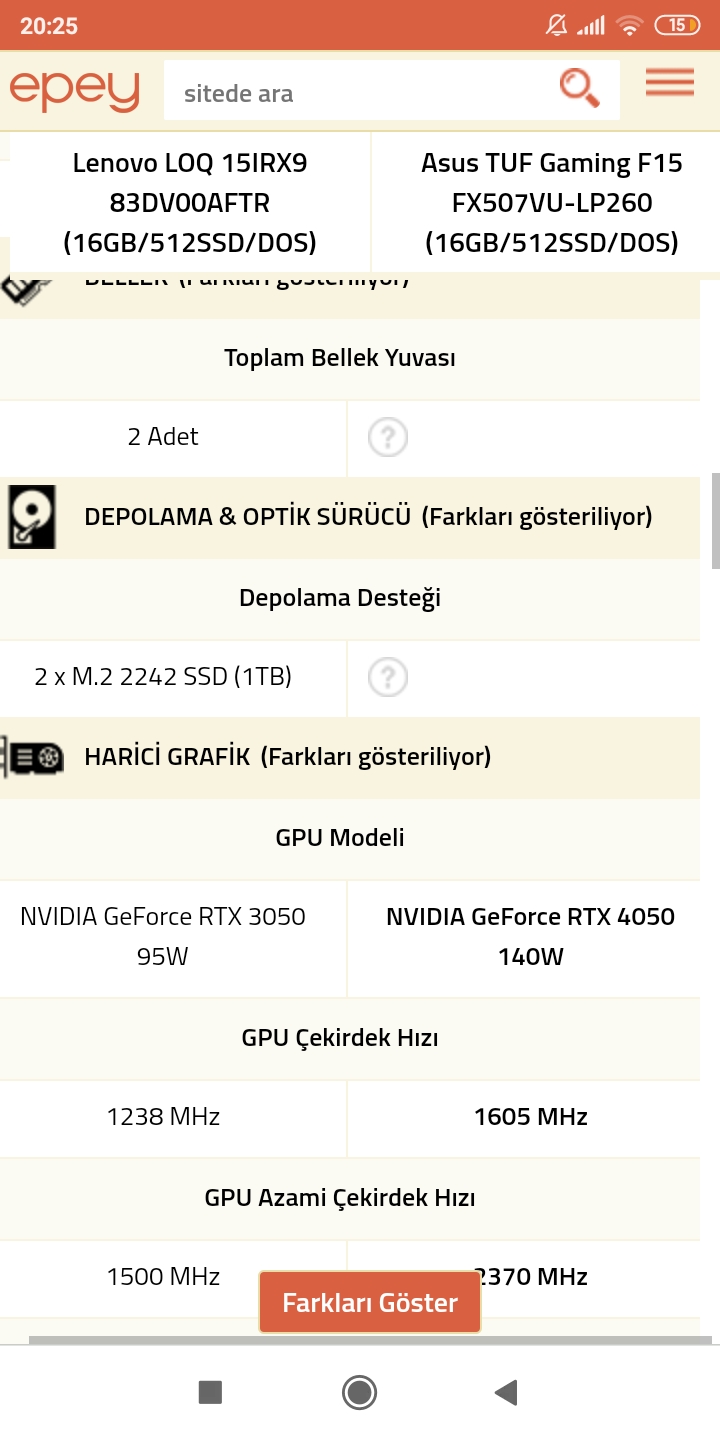
Task: Click the epey logo
Action: tap(75, 90)
